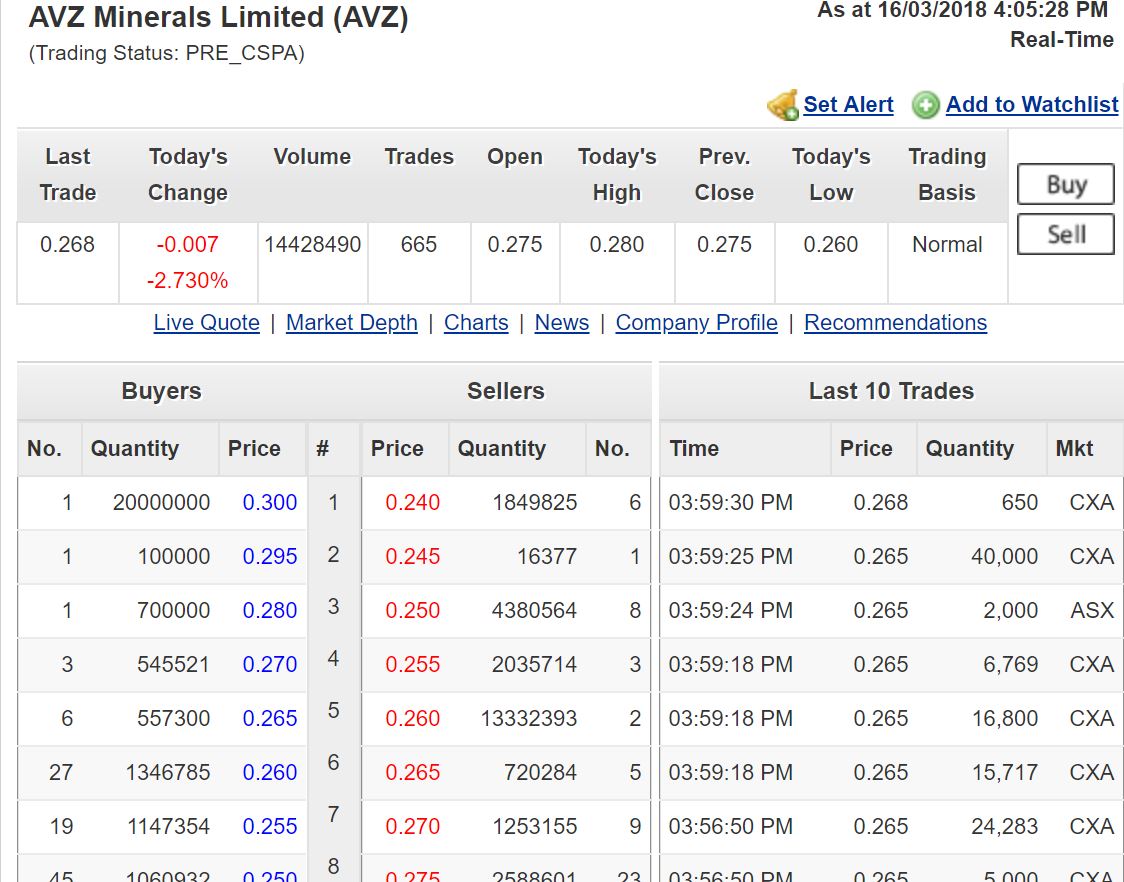
Task: Open the Market Depth link
Action: pos(351,323)
